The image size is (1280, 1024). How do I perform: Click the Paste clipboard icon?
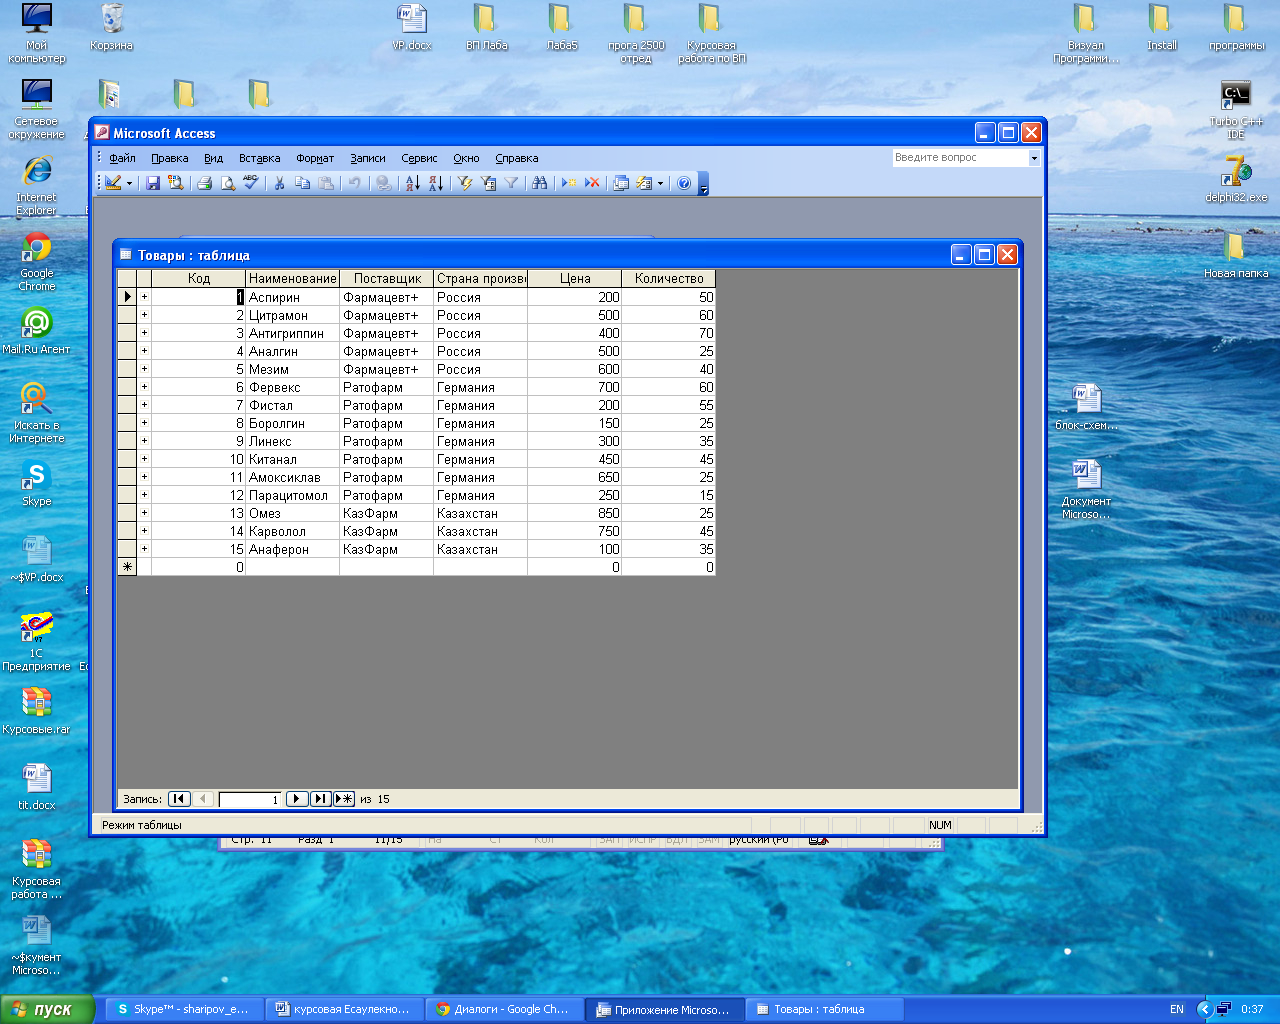coord(325,183)
